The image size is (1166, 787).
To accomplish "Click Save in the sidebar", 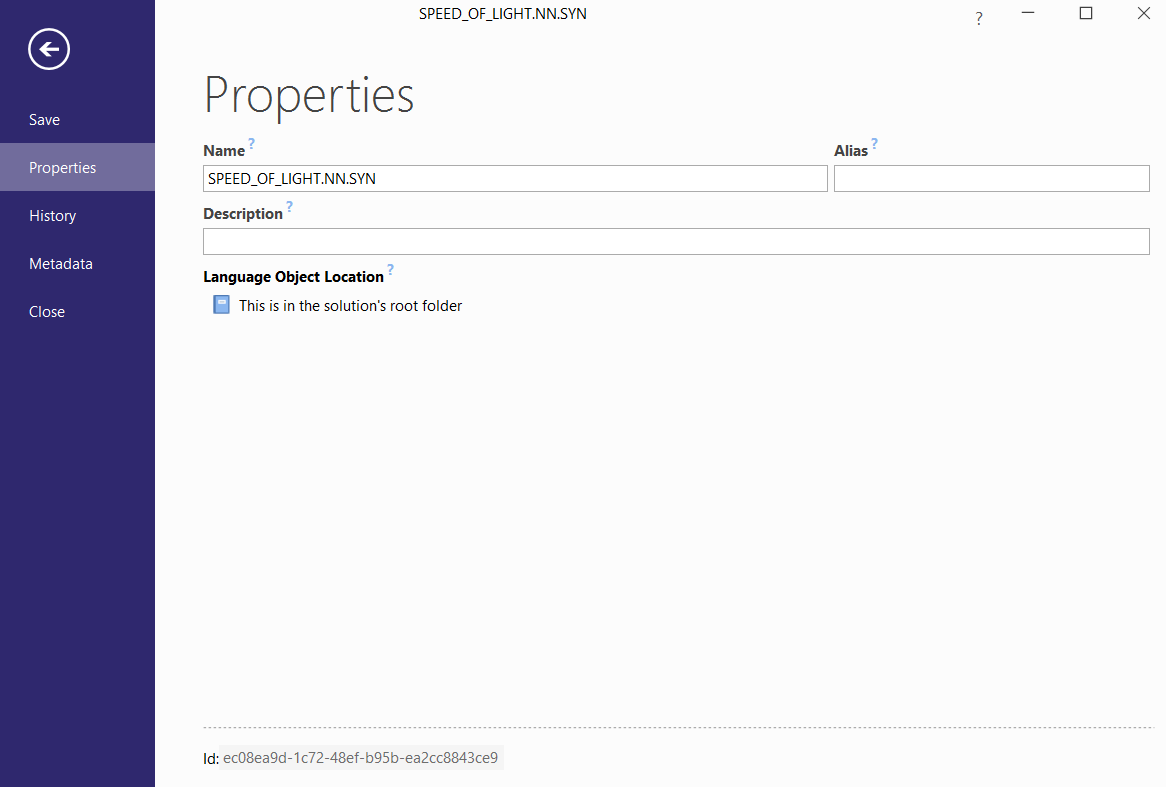I will (x=44, y=119).
